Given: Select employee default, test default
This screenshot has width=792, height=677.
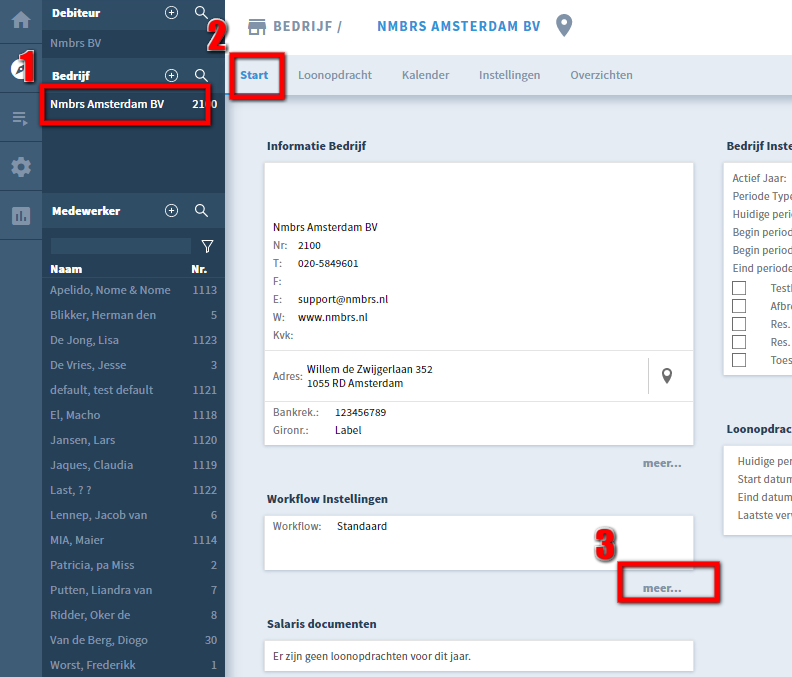Looking at the screenshot, I should pyautogui.click(x=133, y=390).
